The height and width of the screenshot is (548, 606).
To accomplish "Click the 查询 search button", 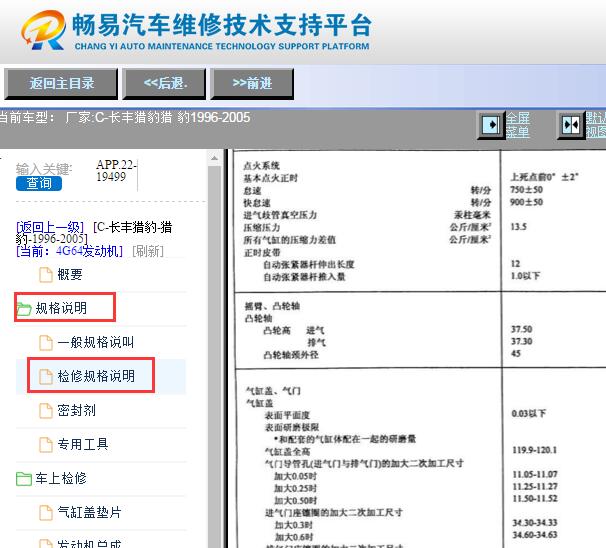I will pos(39,183).
